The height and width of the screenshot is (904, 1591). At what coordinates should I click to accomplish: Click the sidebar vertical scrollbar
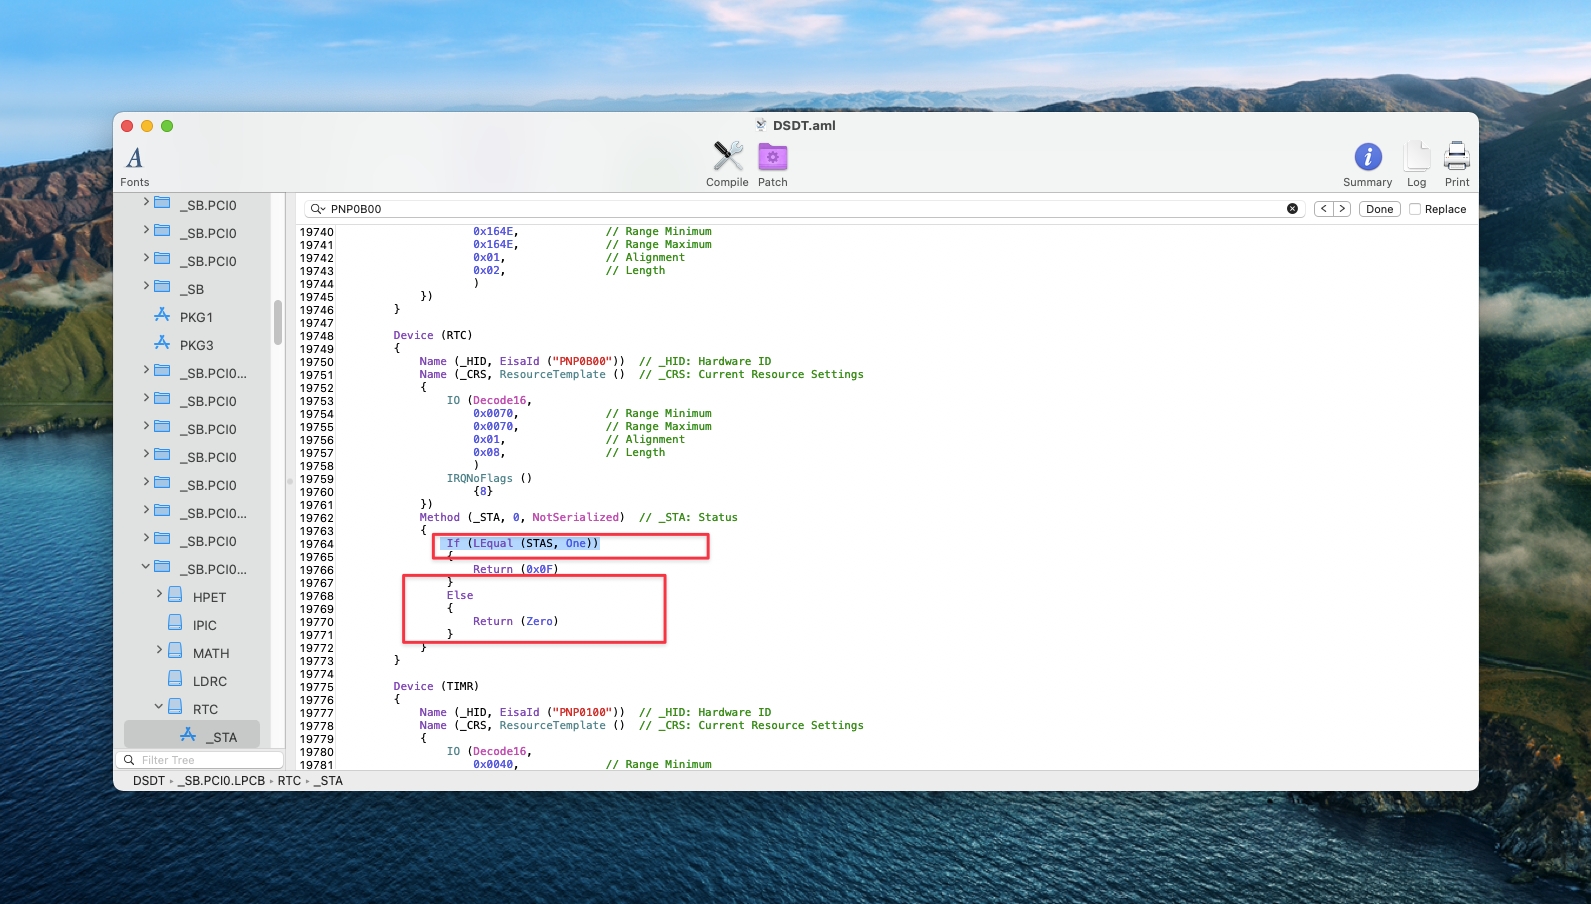[x=278, y=322]
